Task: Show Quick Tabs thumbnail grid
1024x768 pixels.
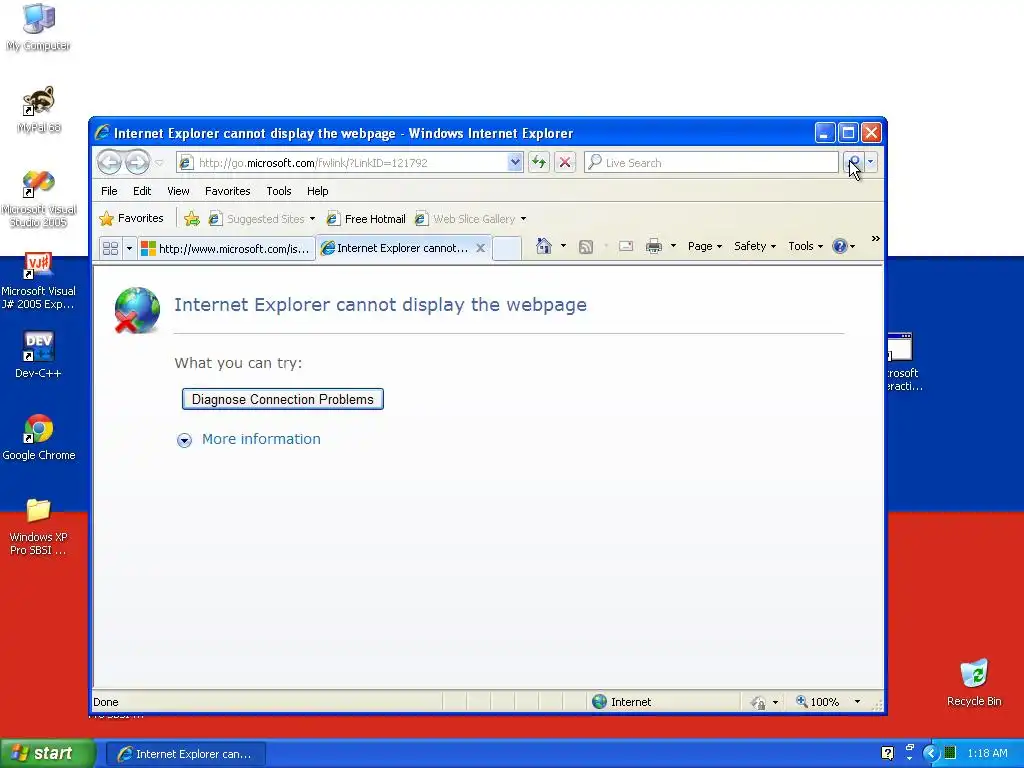Action: [110, 248]
